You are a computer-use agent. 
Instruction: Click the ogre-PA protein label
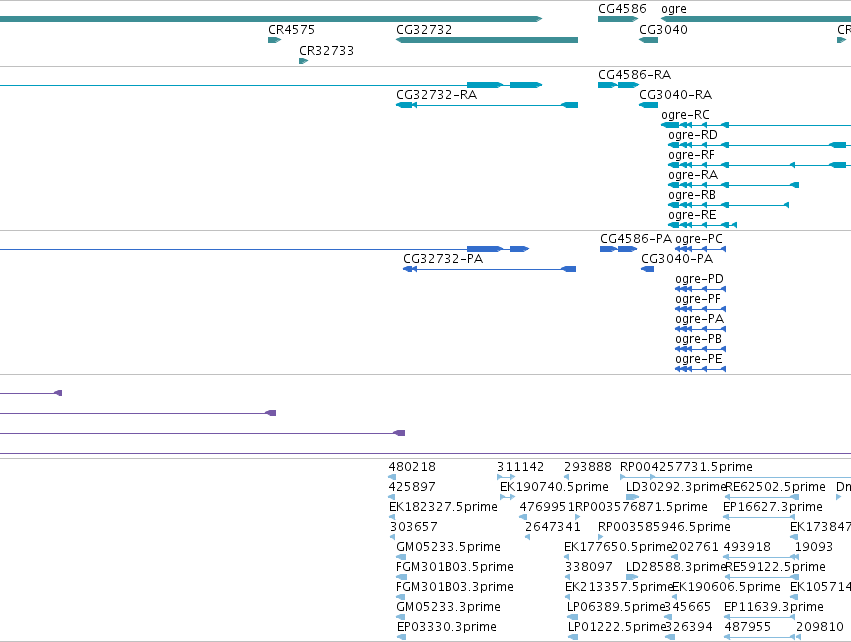700,319
